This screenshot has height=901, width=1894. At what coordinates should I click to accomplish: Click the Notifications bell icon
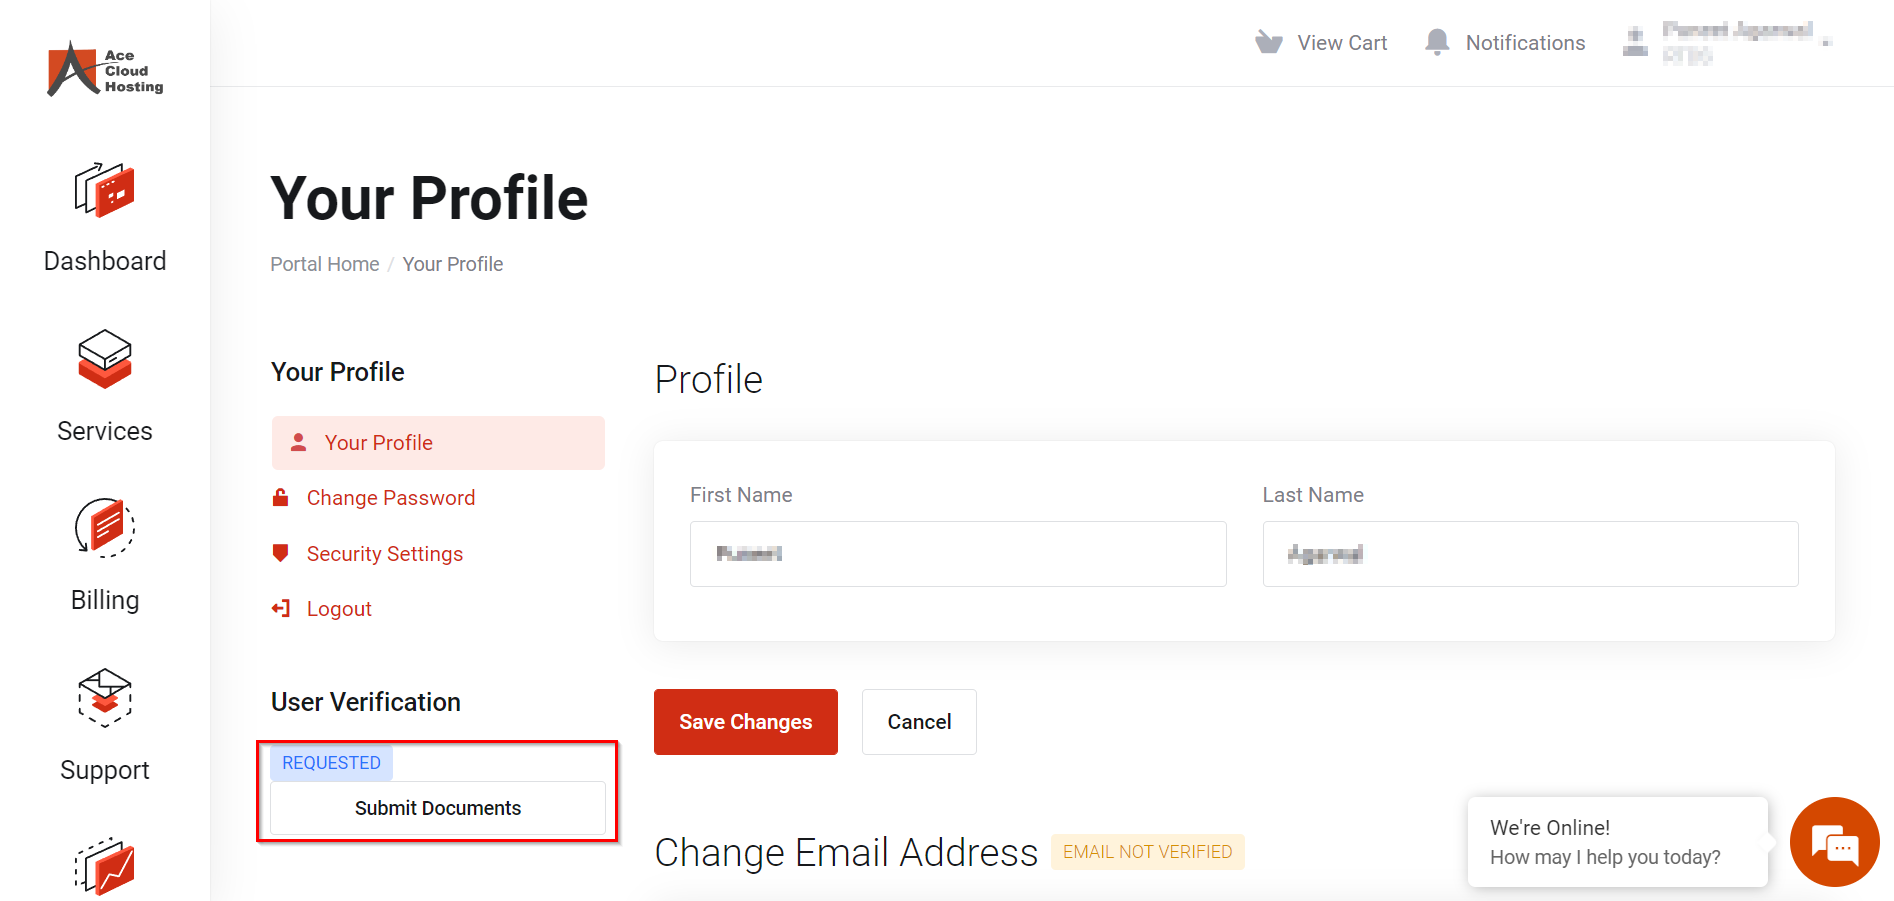click(1437, 42)
